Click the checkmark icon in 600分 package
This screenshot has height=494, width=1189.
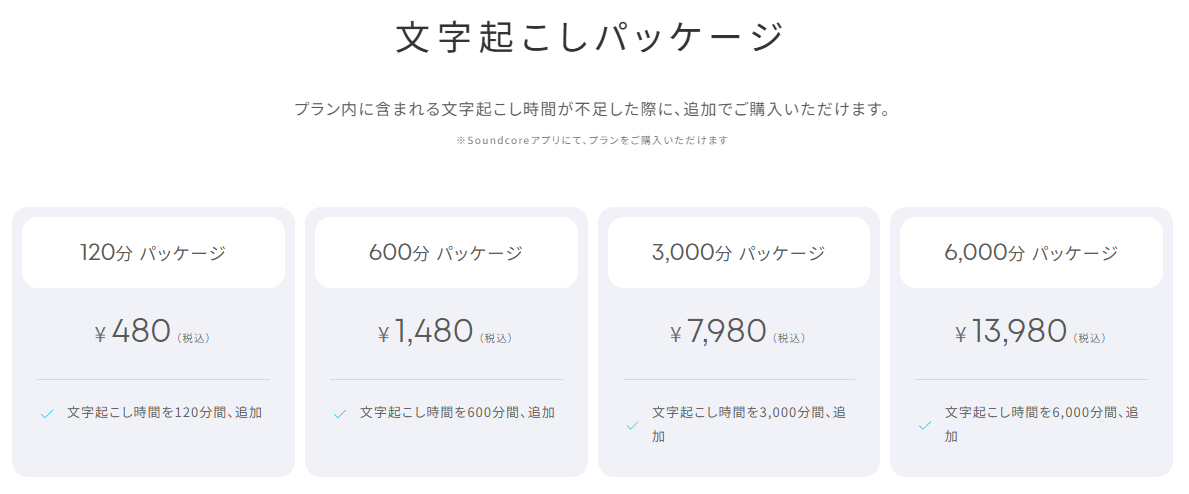pos(339,413)
